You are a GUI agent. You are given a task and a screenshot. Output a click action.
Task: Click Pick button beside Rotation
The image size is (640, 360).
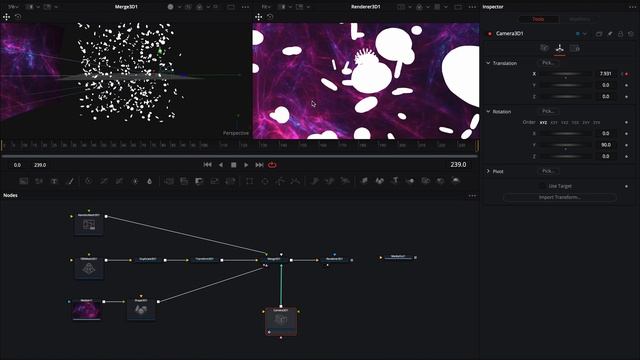point(548,111)
